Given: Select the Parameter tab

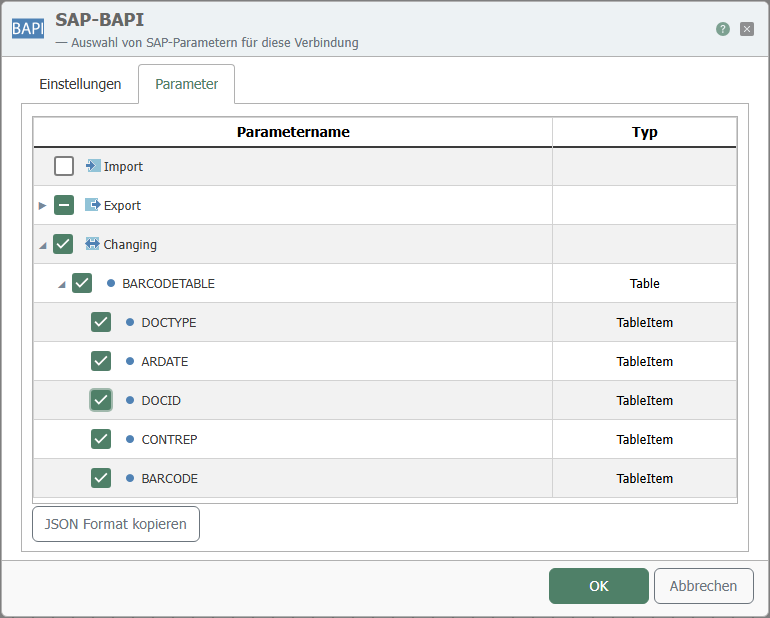Looking at the screenshot, I should click(x=187, y=84).
